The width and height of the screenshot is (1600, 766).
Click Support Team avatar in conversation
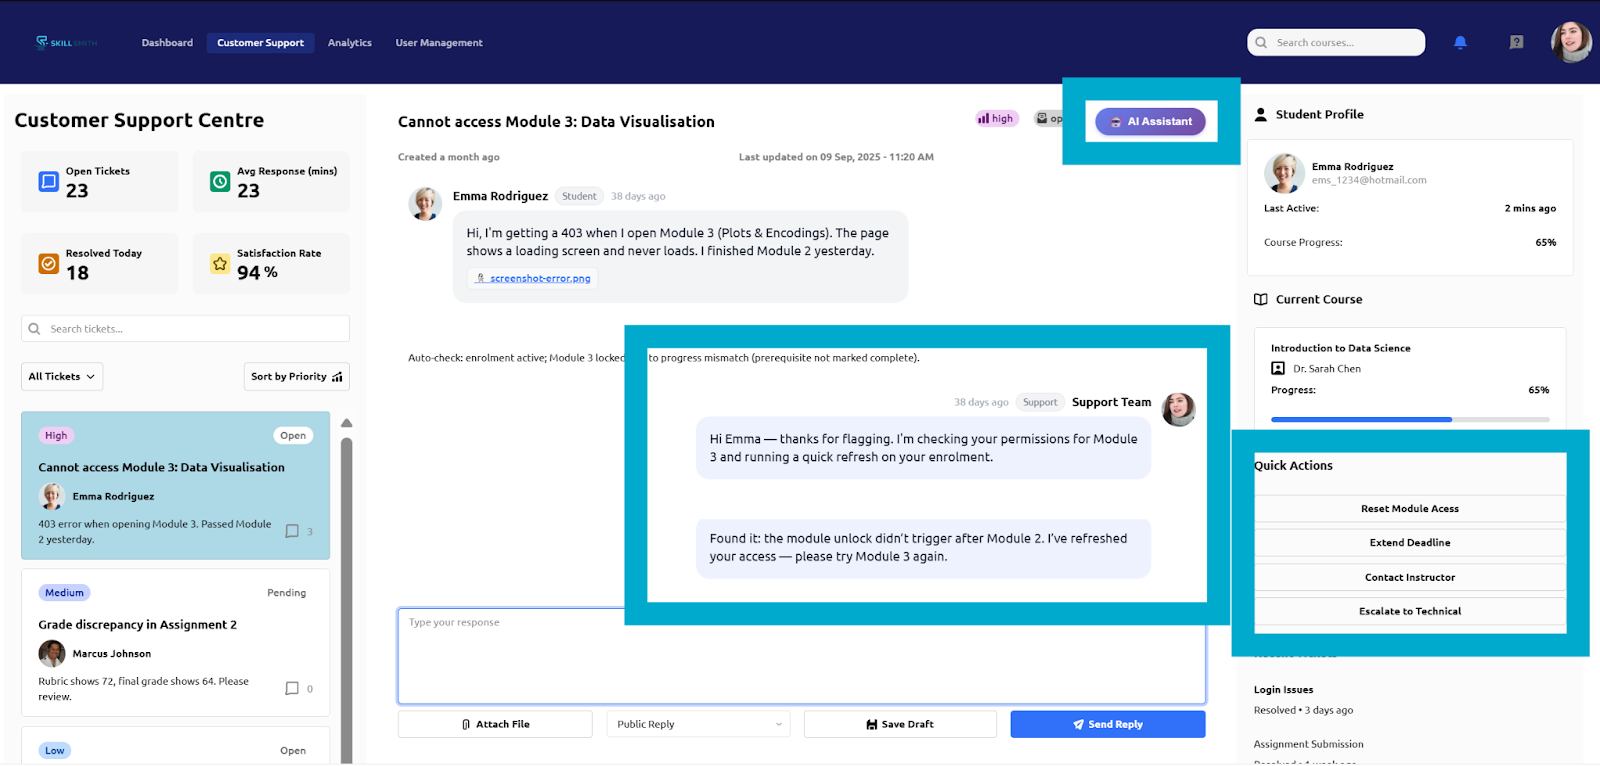click(1179, 409)
